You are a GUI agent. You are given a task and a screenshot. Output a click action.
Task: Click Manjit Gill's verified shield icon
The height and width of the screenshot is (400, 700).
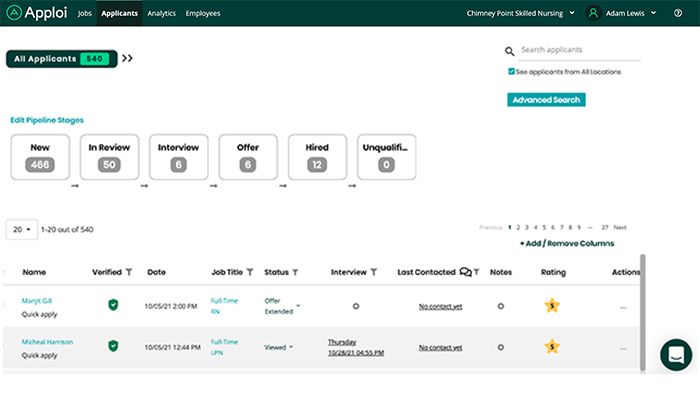point(113,306)
